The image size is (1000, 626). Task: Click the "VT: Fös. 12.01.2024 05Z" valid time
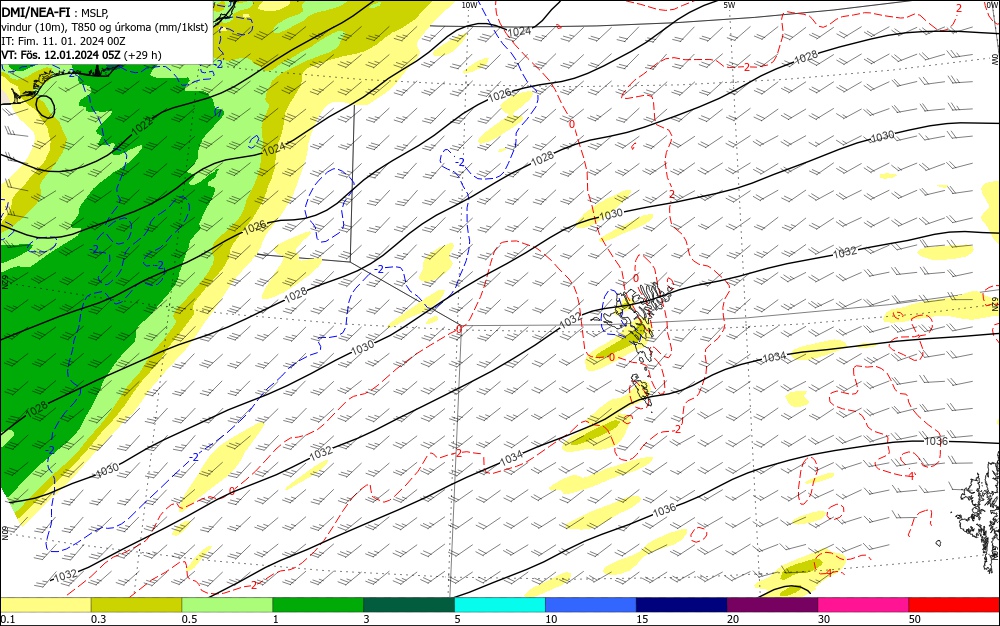pos(61,55)
